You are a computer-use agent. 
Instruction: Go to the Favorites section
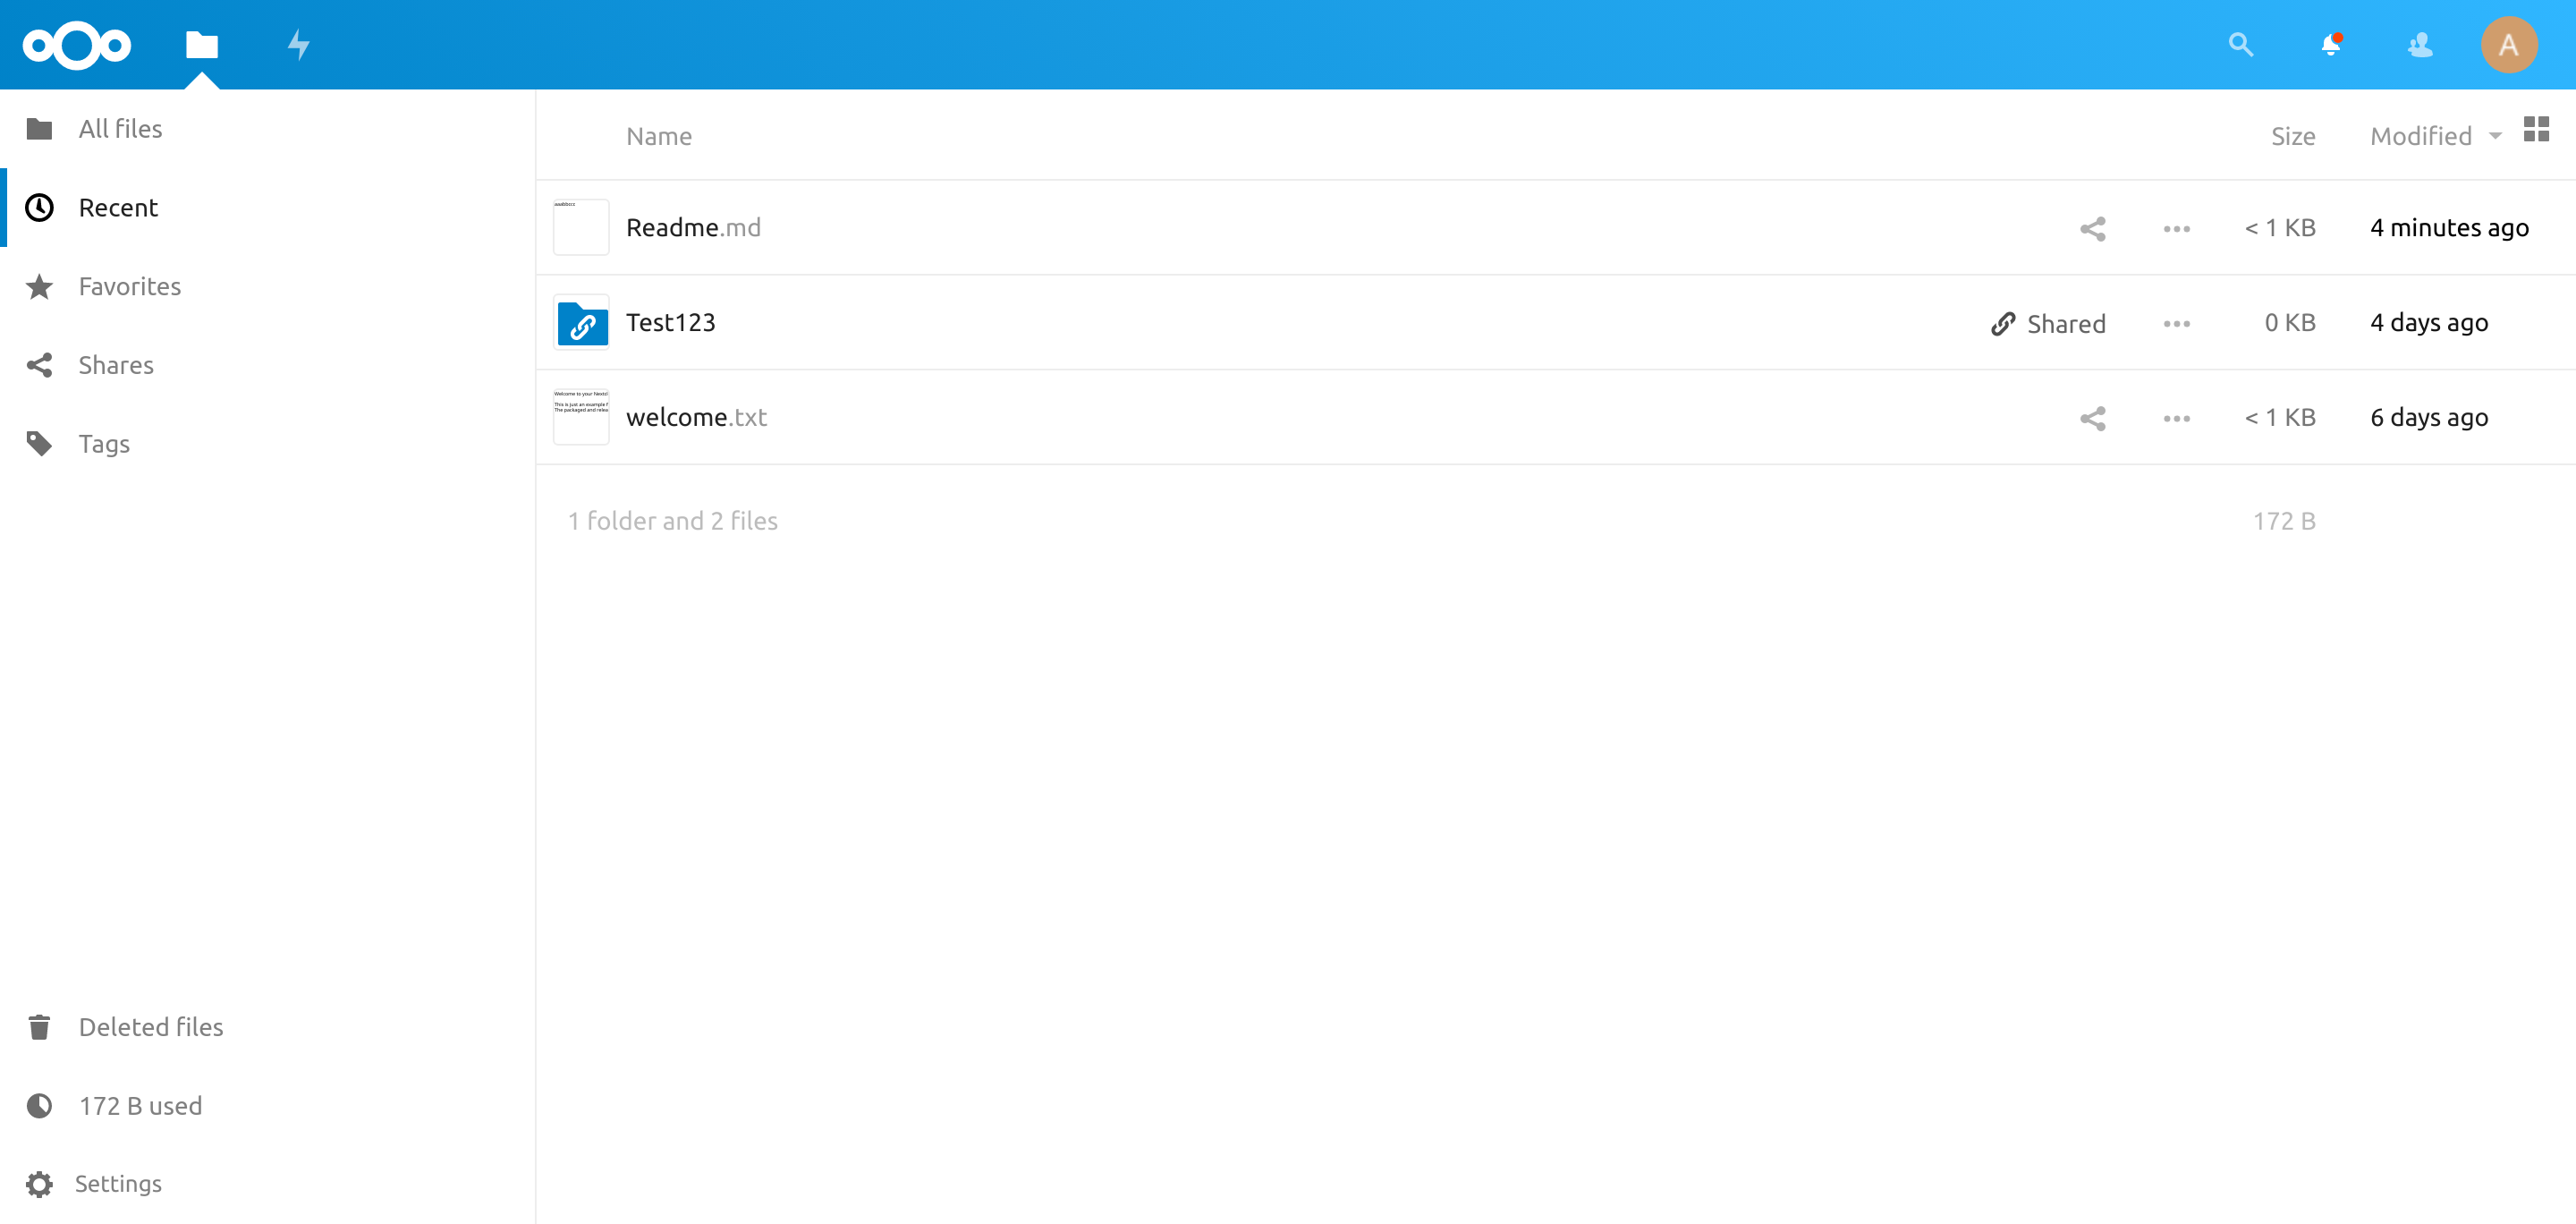(x=130, y=286)
